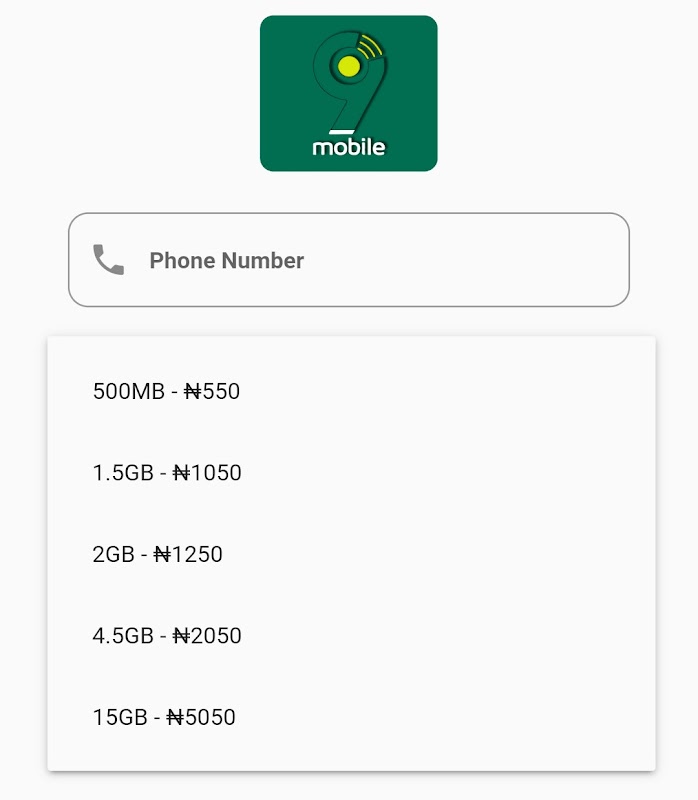Select the 500MB - ₦550 data plan
The height and width of the screenshot is (800, 698).
351,391
